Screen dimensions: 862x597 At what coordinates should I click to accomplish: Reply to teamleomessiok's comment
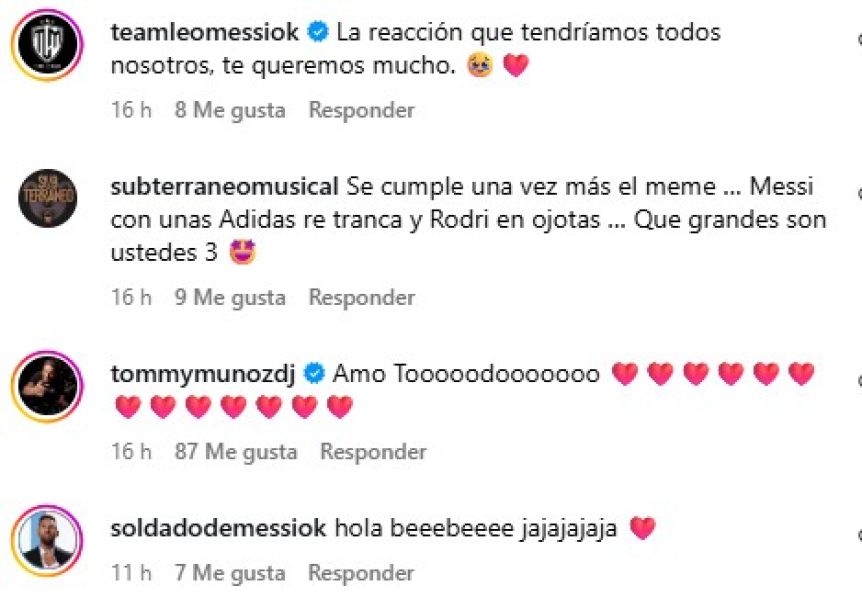[362, 110]
